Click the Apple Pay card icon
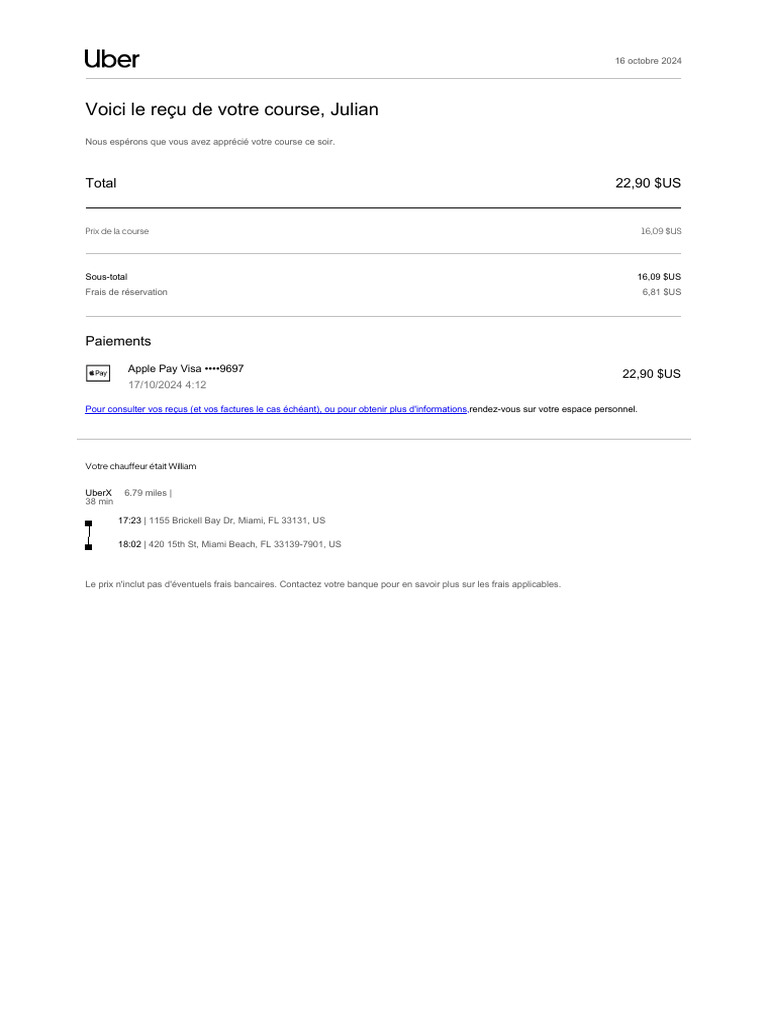 (x=98, y=373)
